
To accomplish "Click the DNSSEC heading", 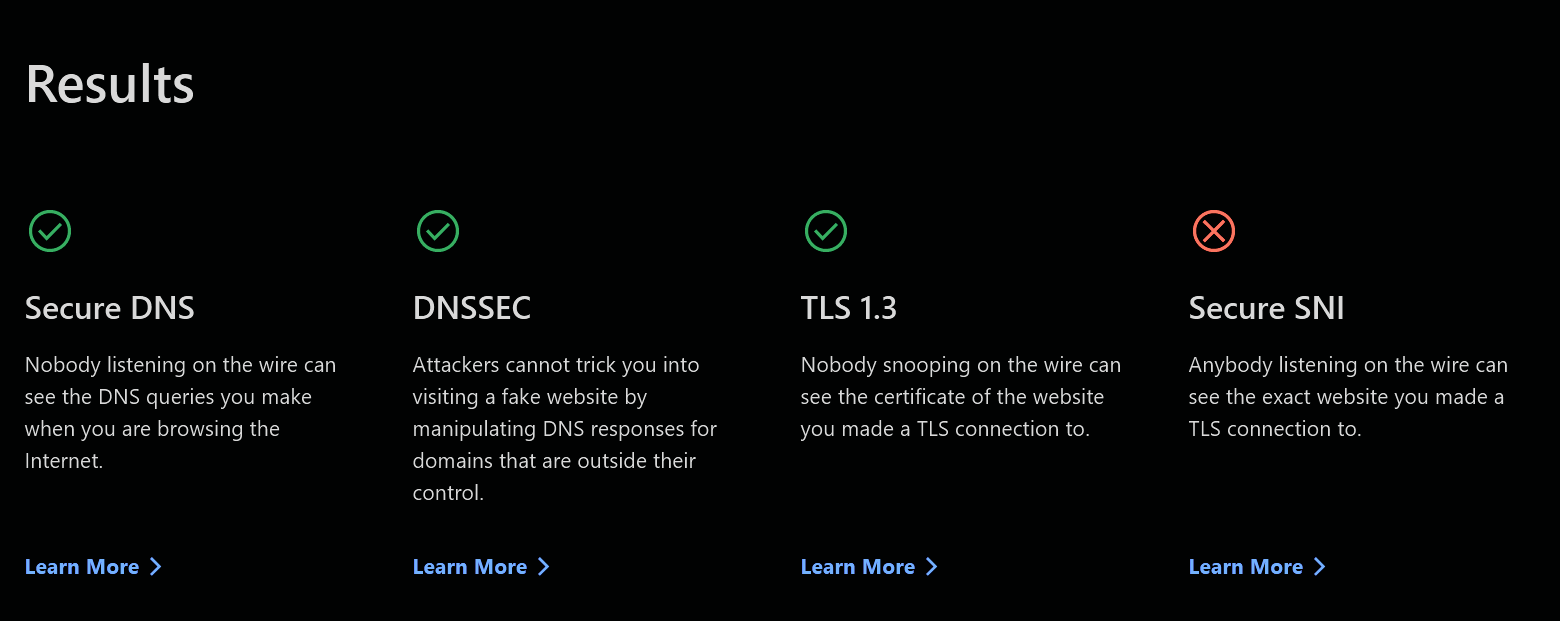I will click(x=472, y=308).
